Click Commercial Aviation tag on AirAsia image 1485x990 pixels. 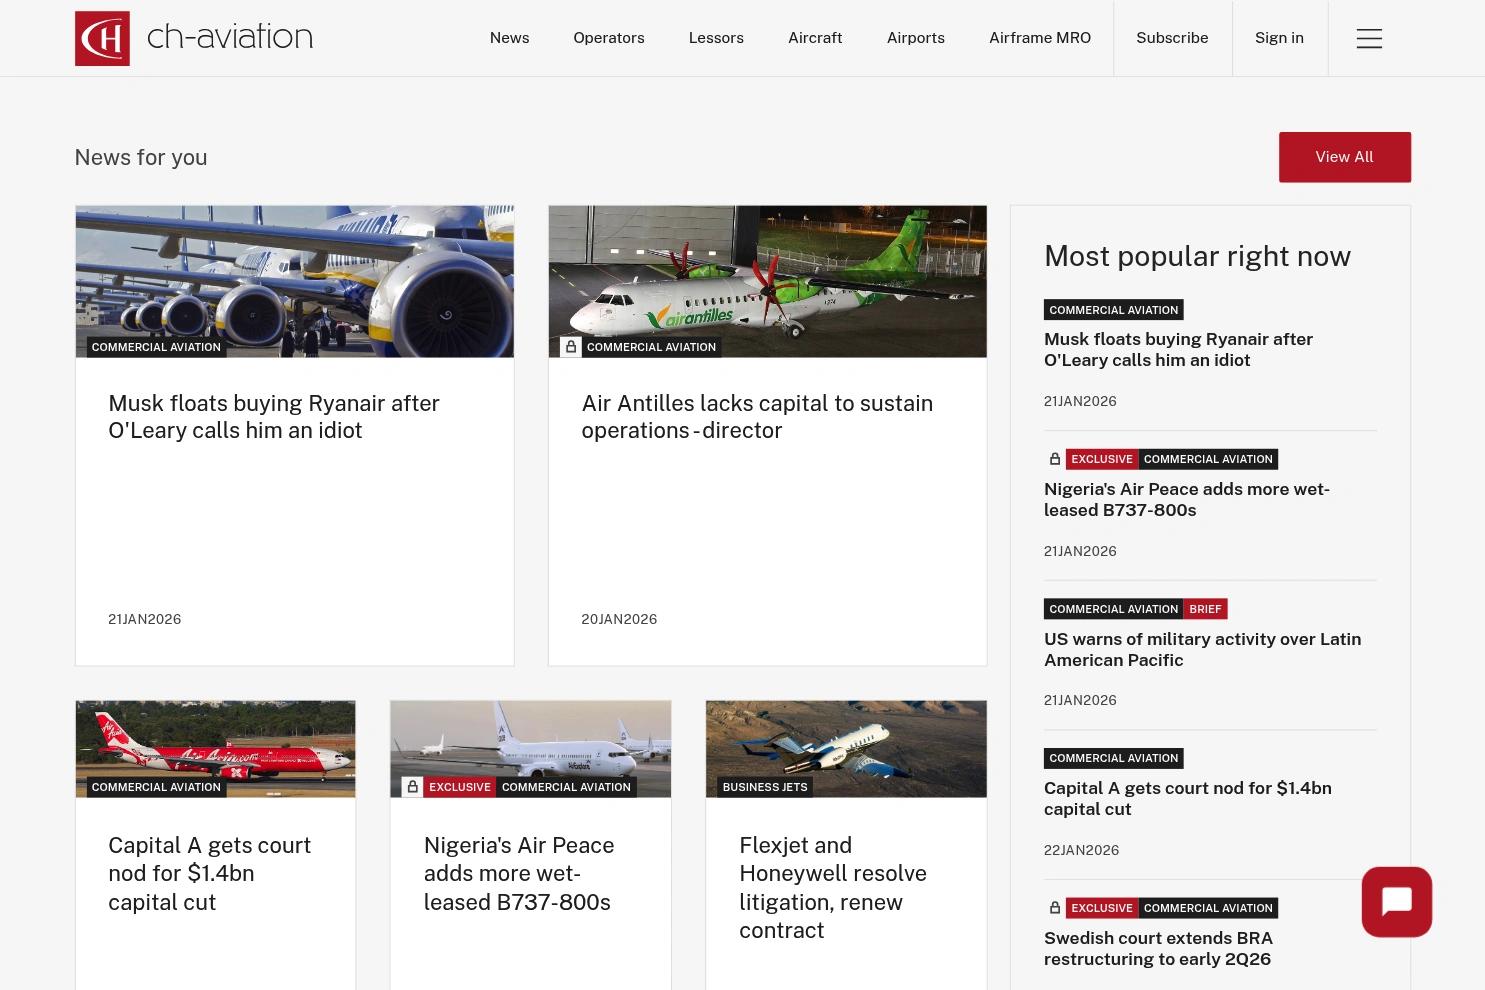[x=156, y=787]
